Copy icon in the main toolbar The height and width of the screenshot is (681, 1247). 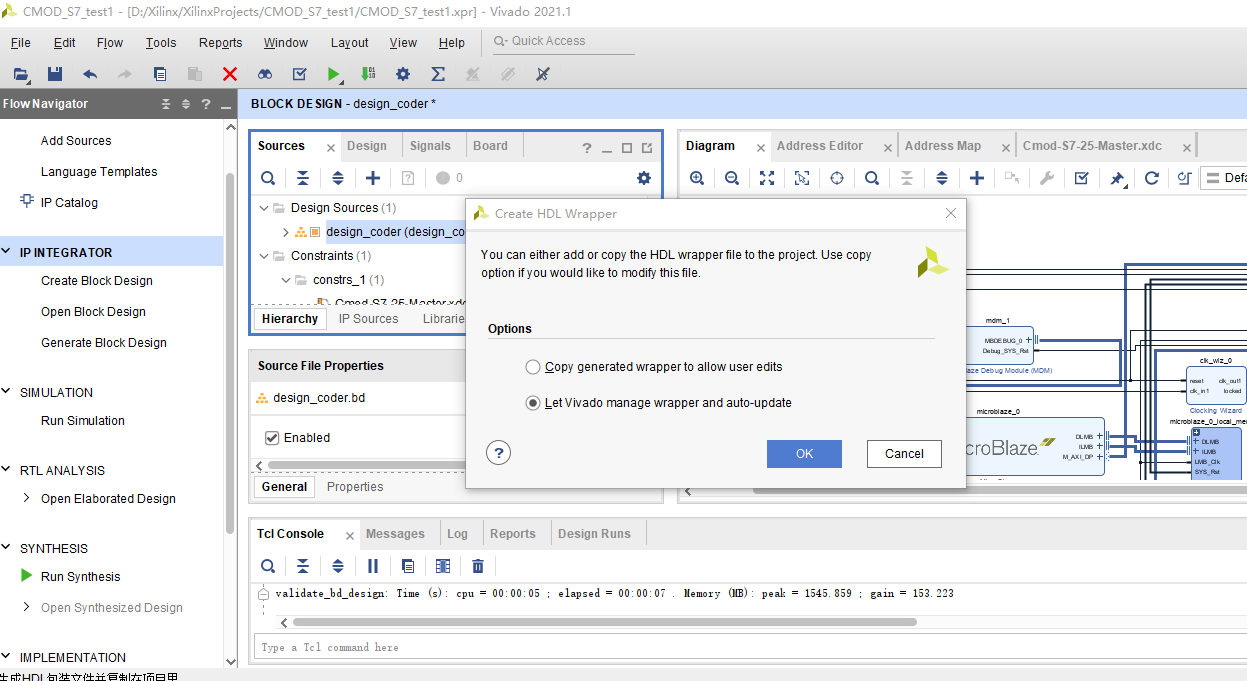click(160, 74)
